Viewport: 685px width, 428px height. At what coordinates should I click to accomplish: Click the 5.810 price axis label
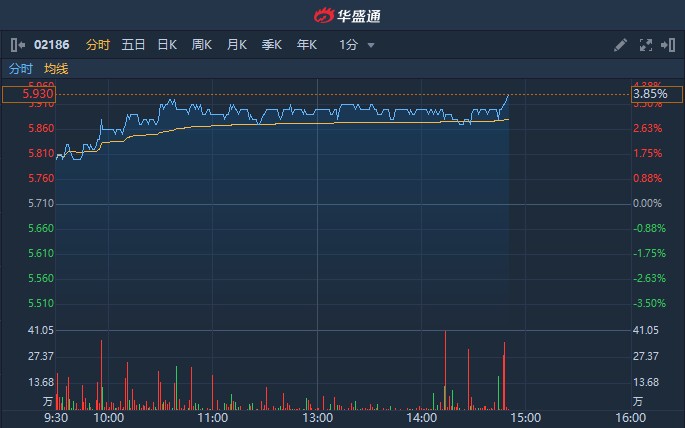[x=41, y=153]
